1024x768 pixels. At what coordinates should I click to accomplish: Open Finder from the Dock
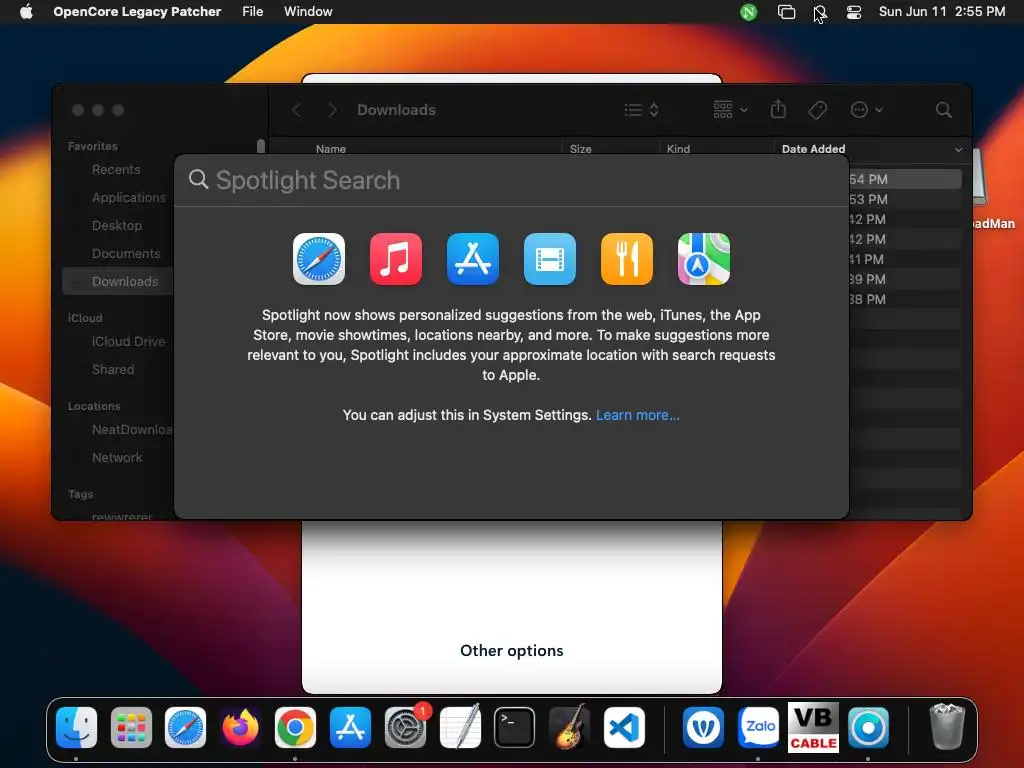76,727
